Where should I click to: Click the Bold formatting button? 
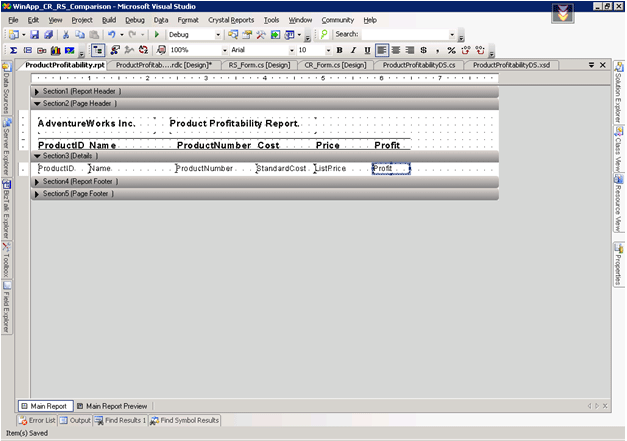point(339,50)
